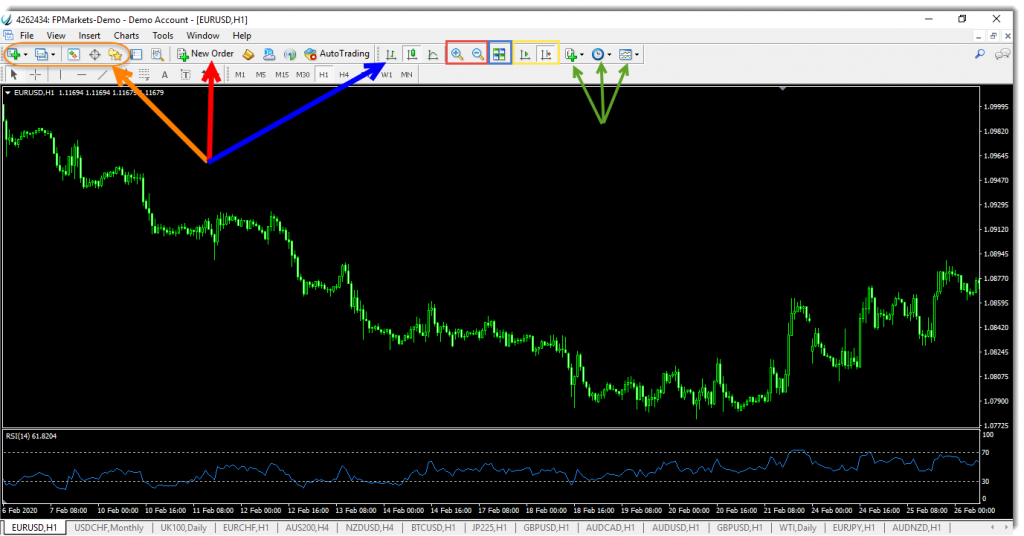Switch chart to candlesticks mode

[411, 55]
